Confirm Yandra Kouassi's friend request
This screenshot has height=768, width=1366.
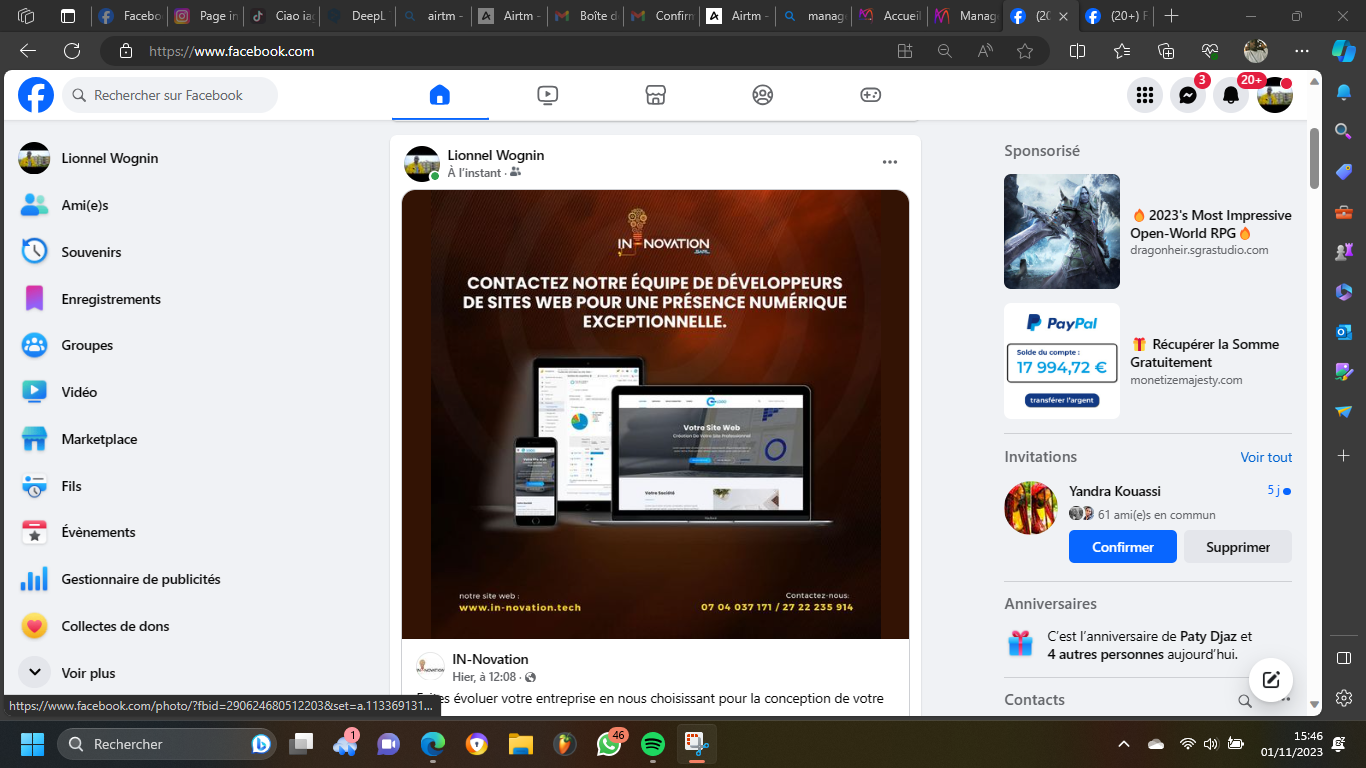pos(1122,547)
